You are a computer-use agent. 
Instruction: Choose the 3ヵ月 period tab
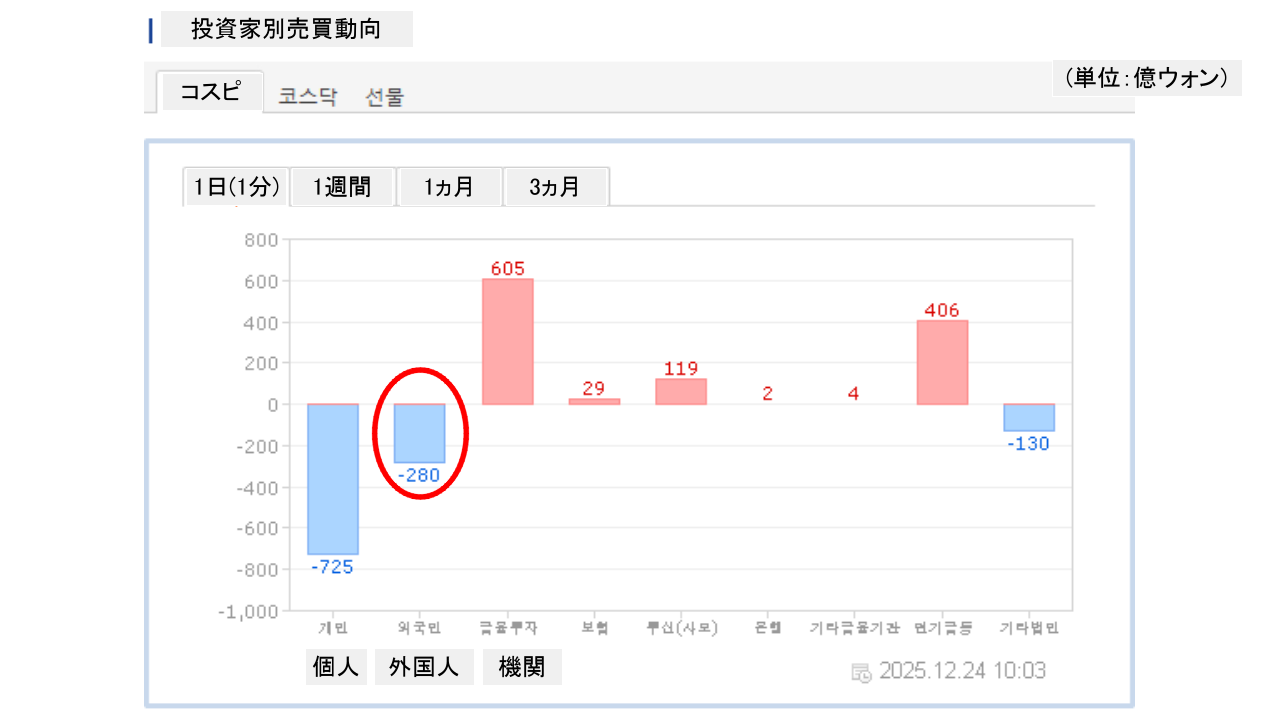[555, 187]
